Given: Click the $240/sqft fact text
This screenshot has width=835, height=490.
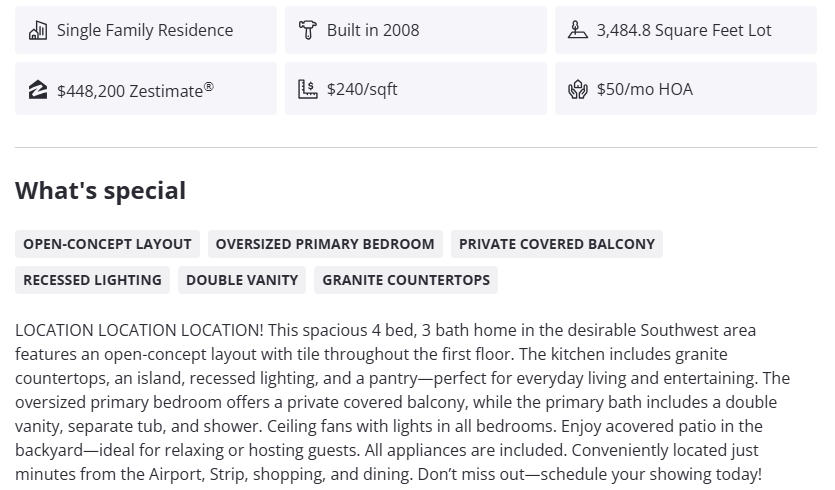Looking at the screenshot, I should (362, 89).
